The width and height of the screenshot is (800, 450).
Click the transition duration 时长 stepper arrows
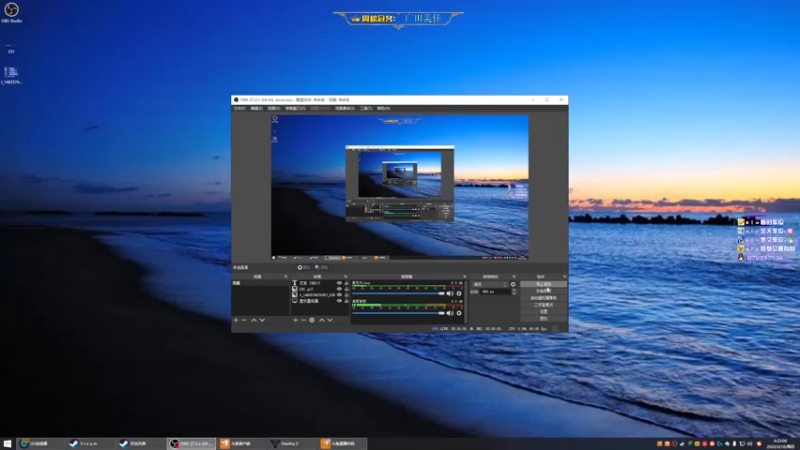pyautogui.click(x=514, y=291)
